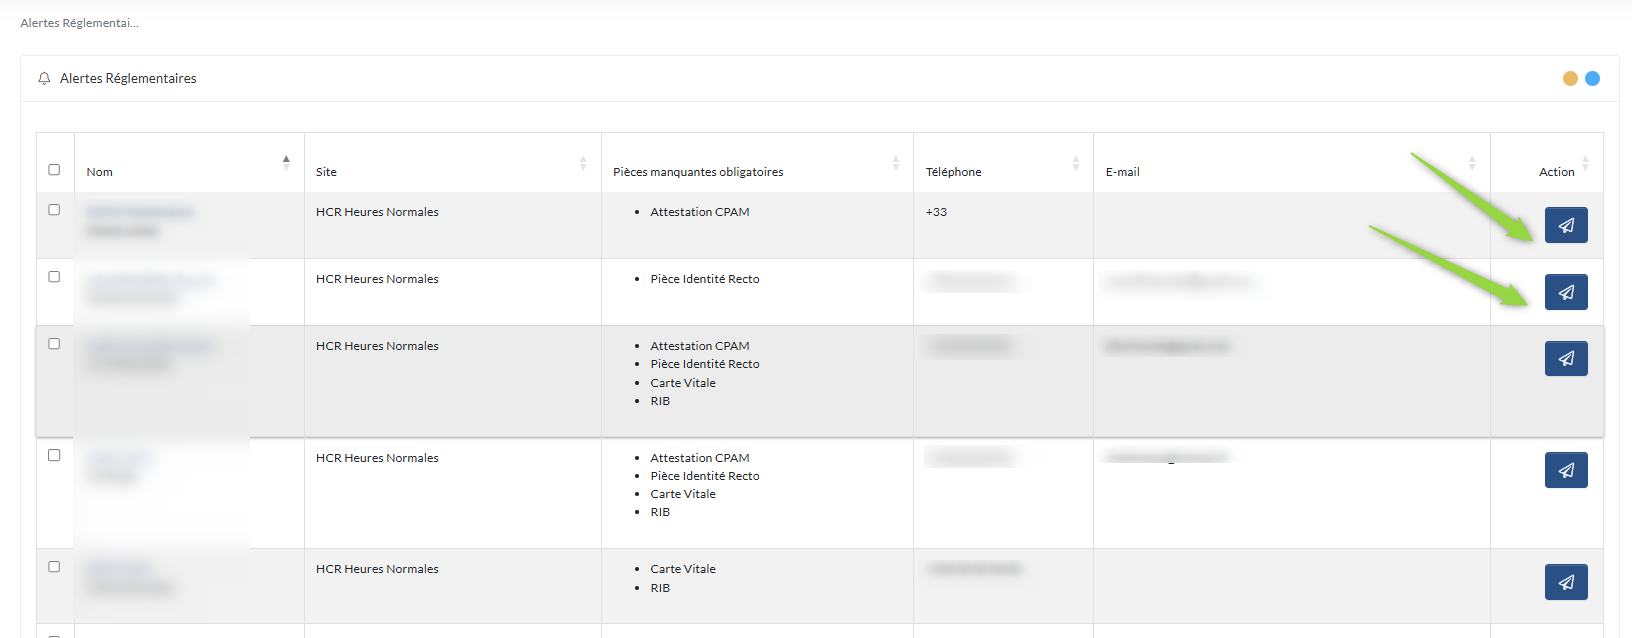Click send icon for Pièce Identité Recto row
Viewport: 1632px width, 638px height.
[x=1565, y=292]
